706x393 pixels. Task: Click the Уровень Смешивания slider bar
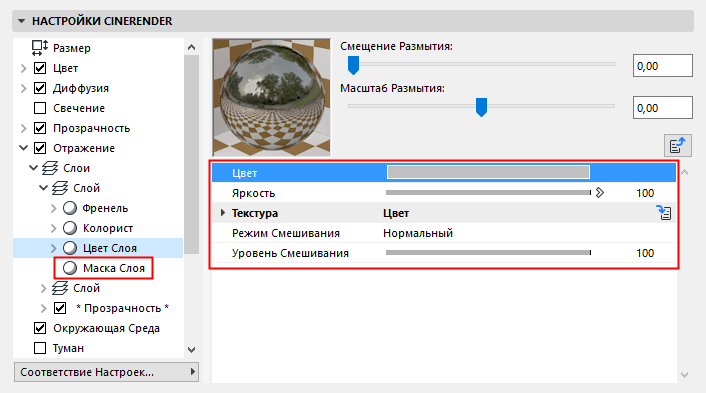(x=489, y=253)
